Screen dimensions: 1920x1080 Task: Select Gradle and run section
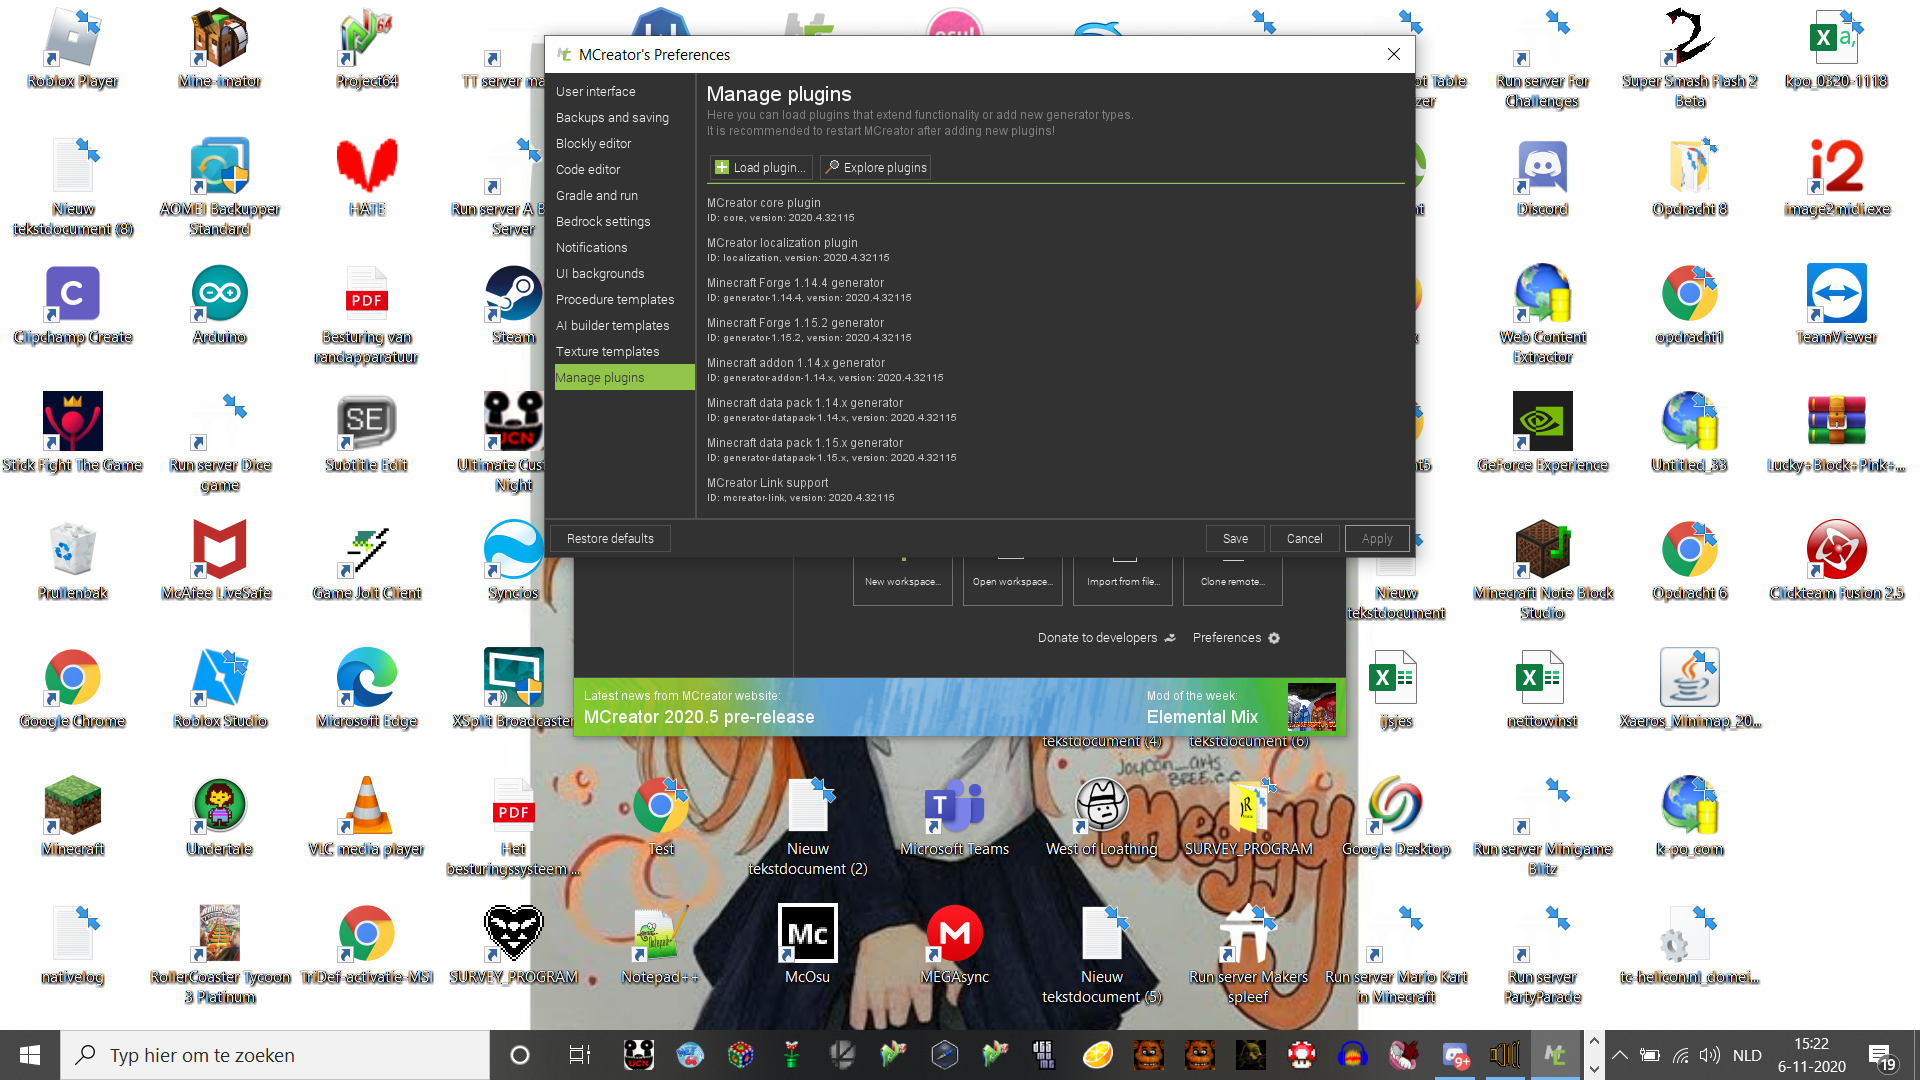[597, 195]
